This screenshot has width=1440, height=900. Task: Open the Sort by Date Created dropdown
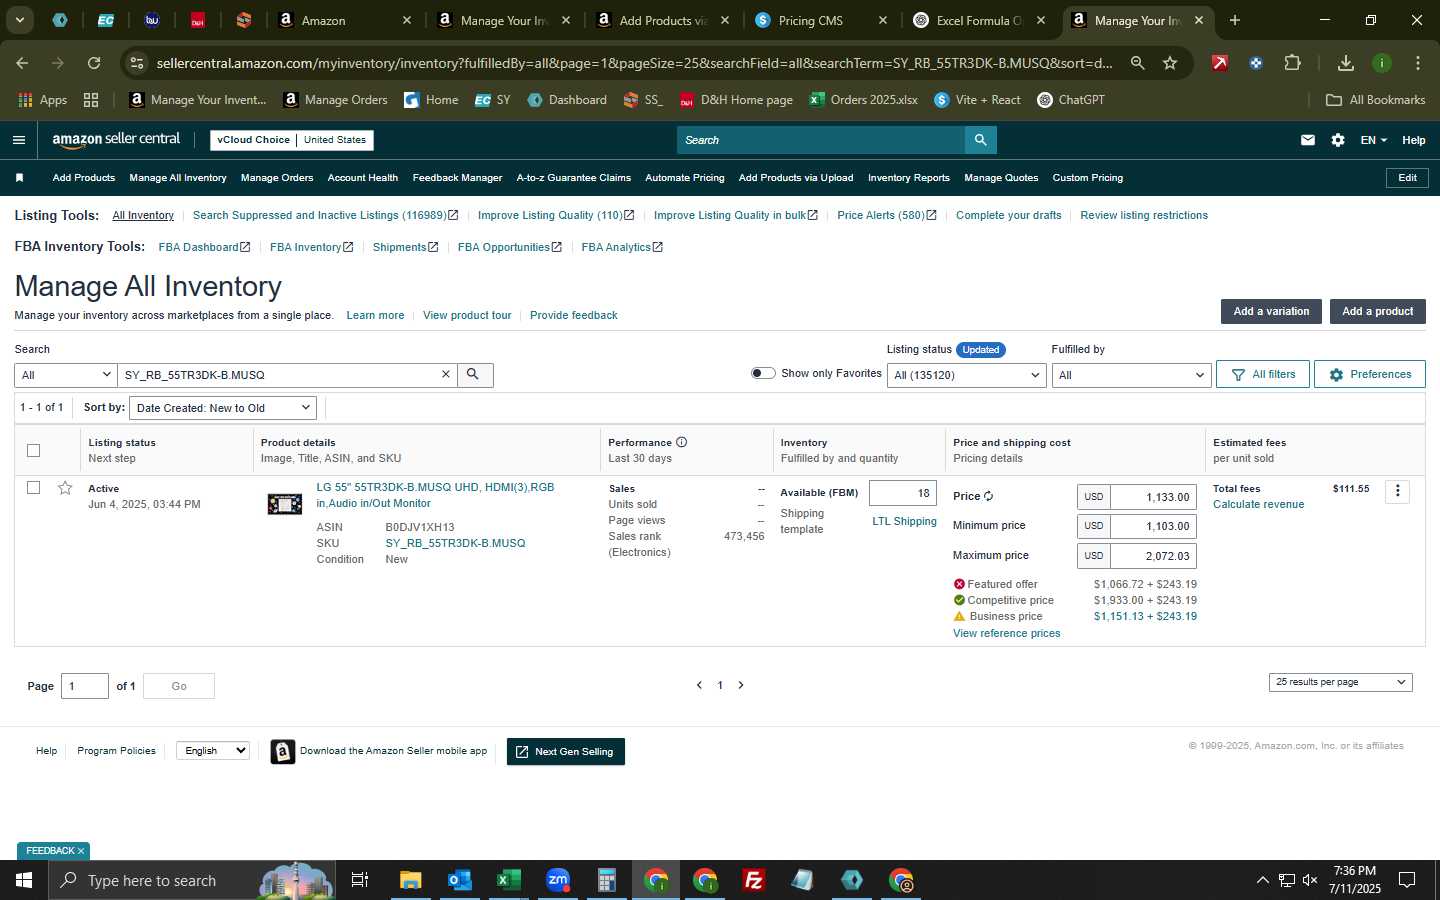(x=224, y=408)
